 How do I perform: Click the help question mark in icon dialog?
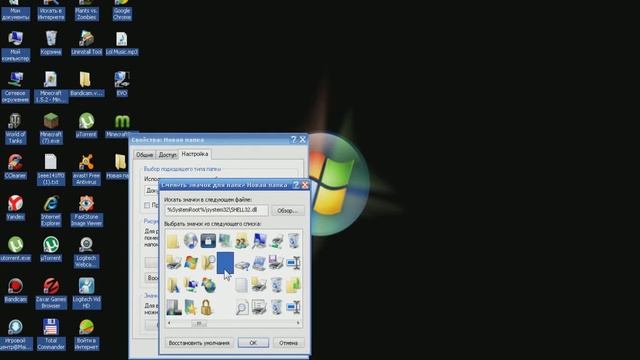pyautogui.click(x=296, y=185)
